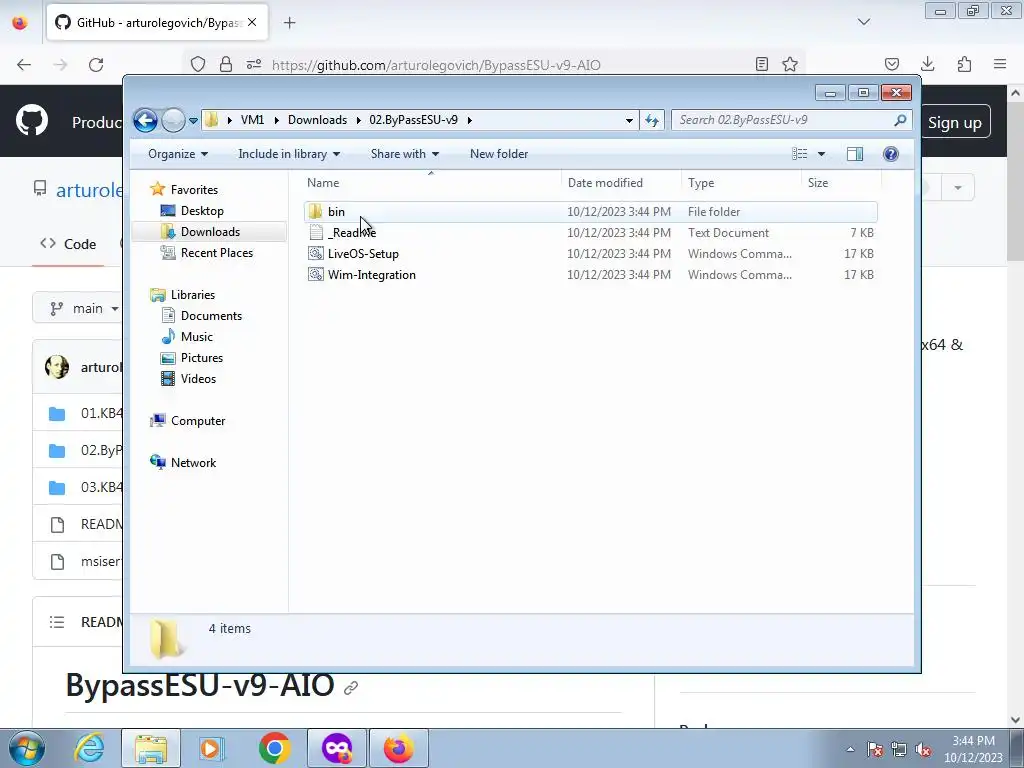The height and width of the screenshot is (768, 1024).
Task: Open Firefox Pocket save icon
Action: pyautogui.click(x=891, y=64)
